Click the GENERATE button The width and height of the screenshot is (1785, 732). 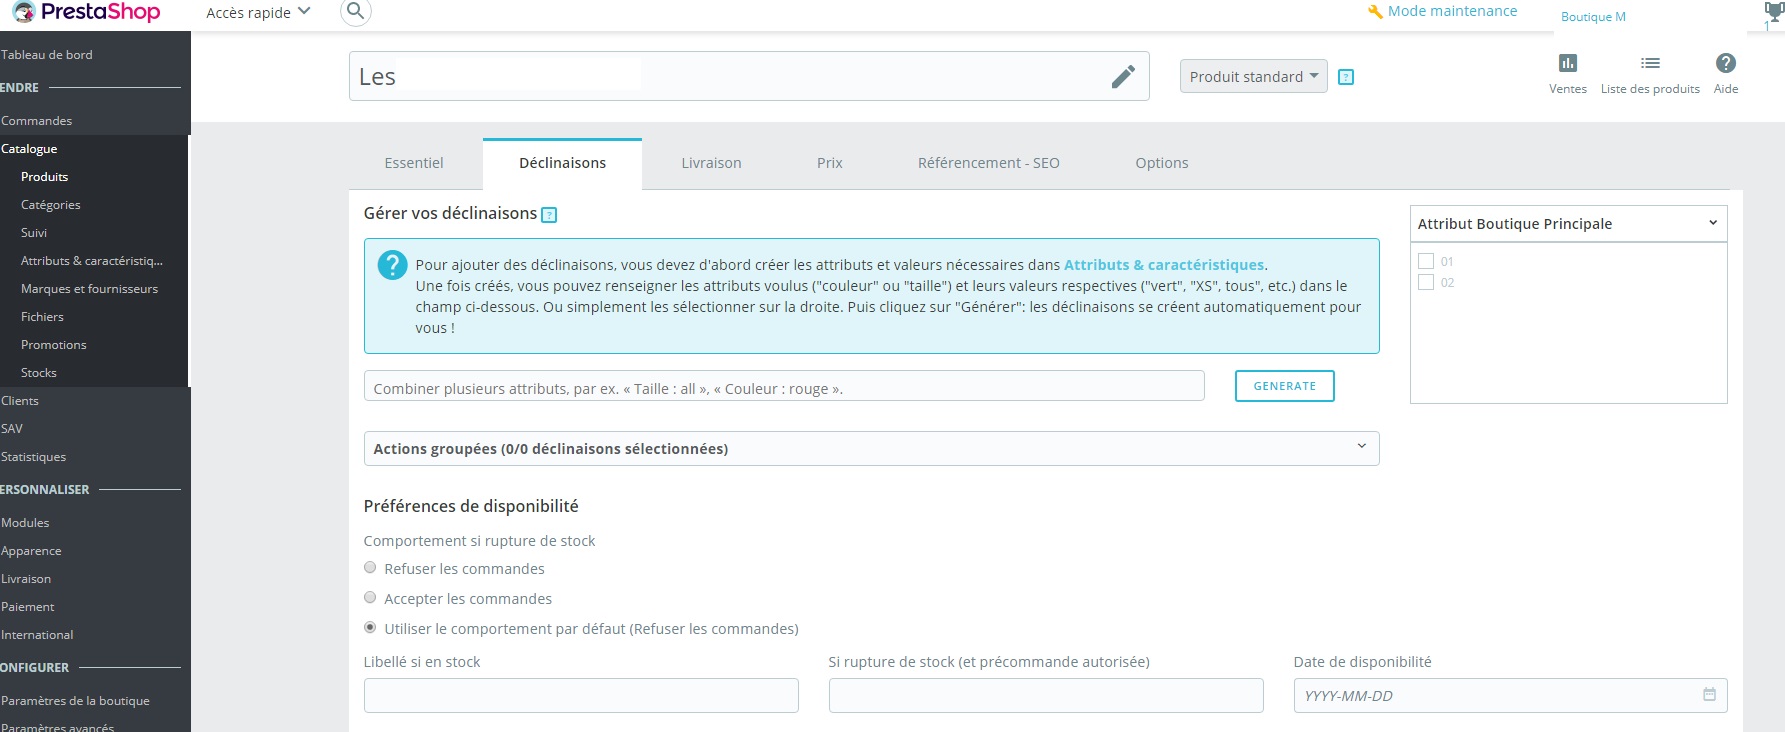(1285, 386)
